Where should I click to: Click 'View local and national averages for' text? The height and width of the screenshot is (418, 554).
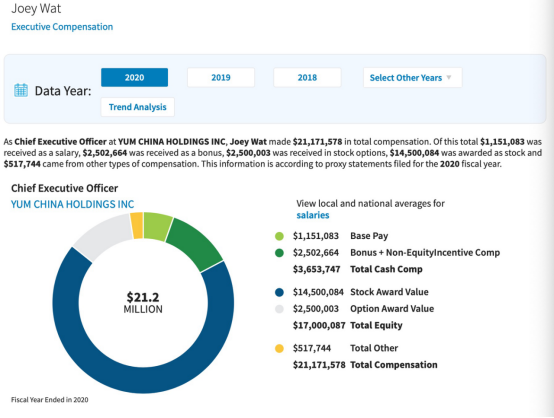(370, 204)
